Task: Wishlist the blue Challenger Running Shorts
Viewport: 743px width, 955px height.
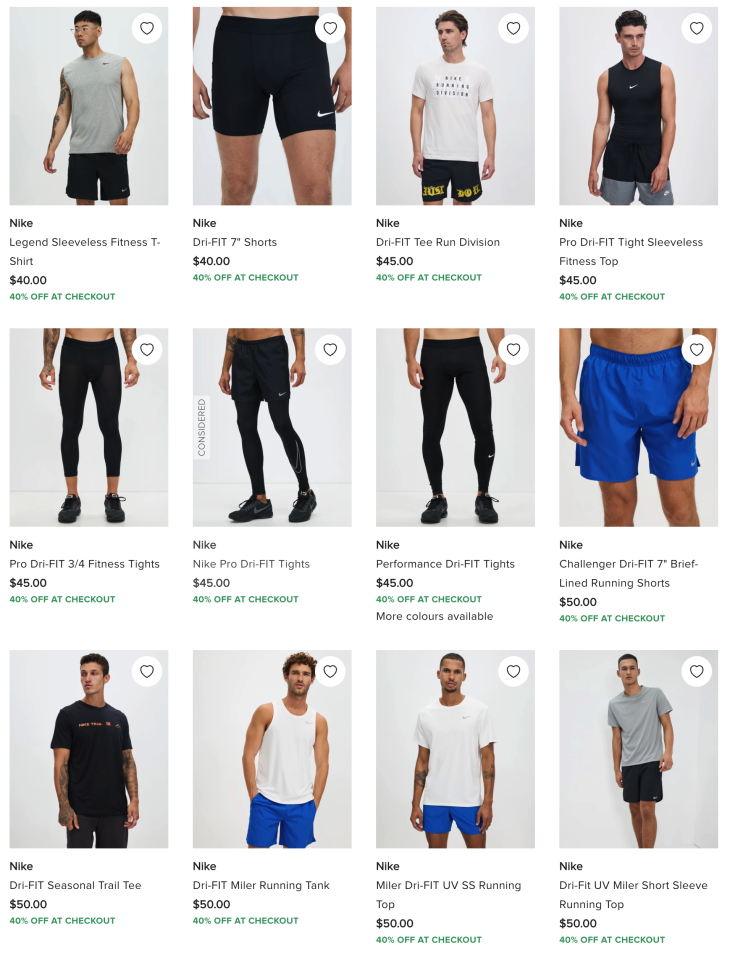Action: tap(697, 350)
